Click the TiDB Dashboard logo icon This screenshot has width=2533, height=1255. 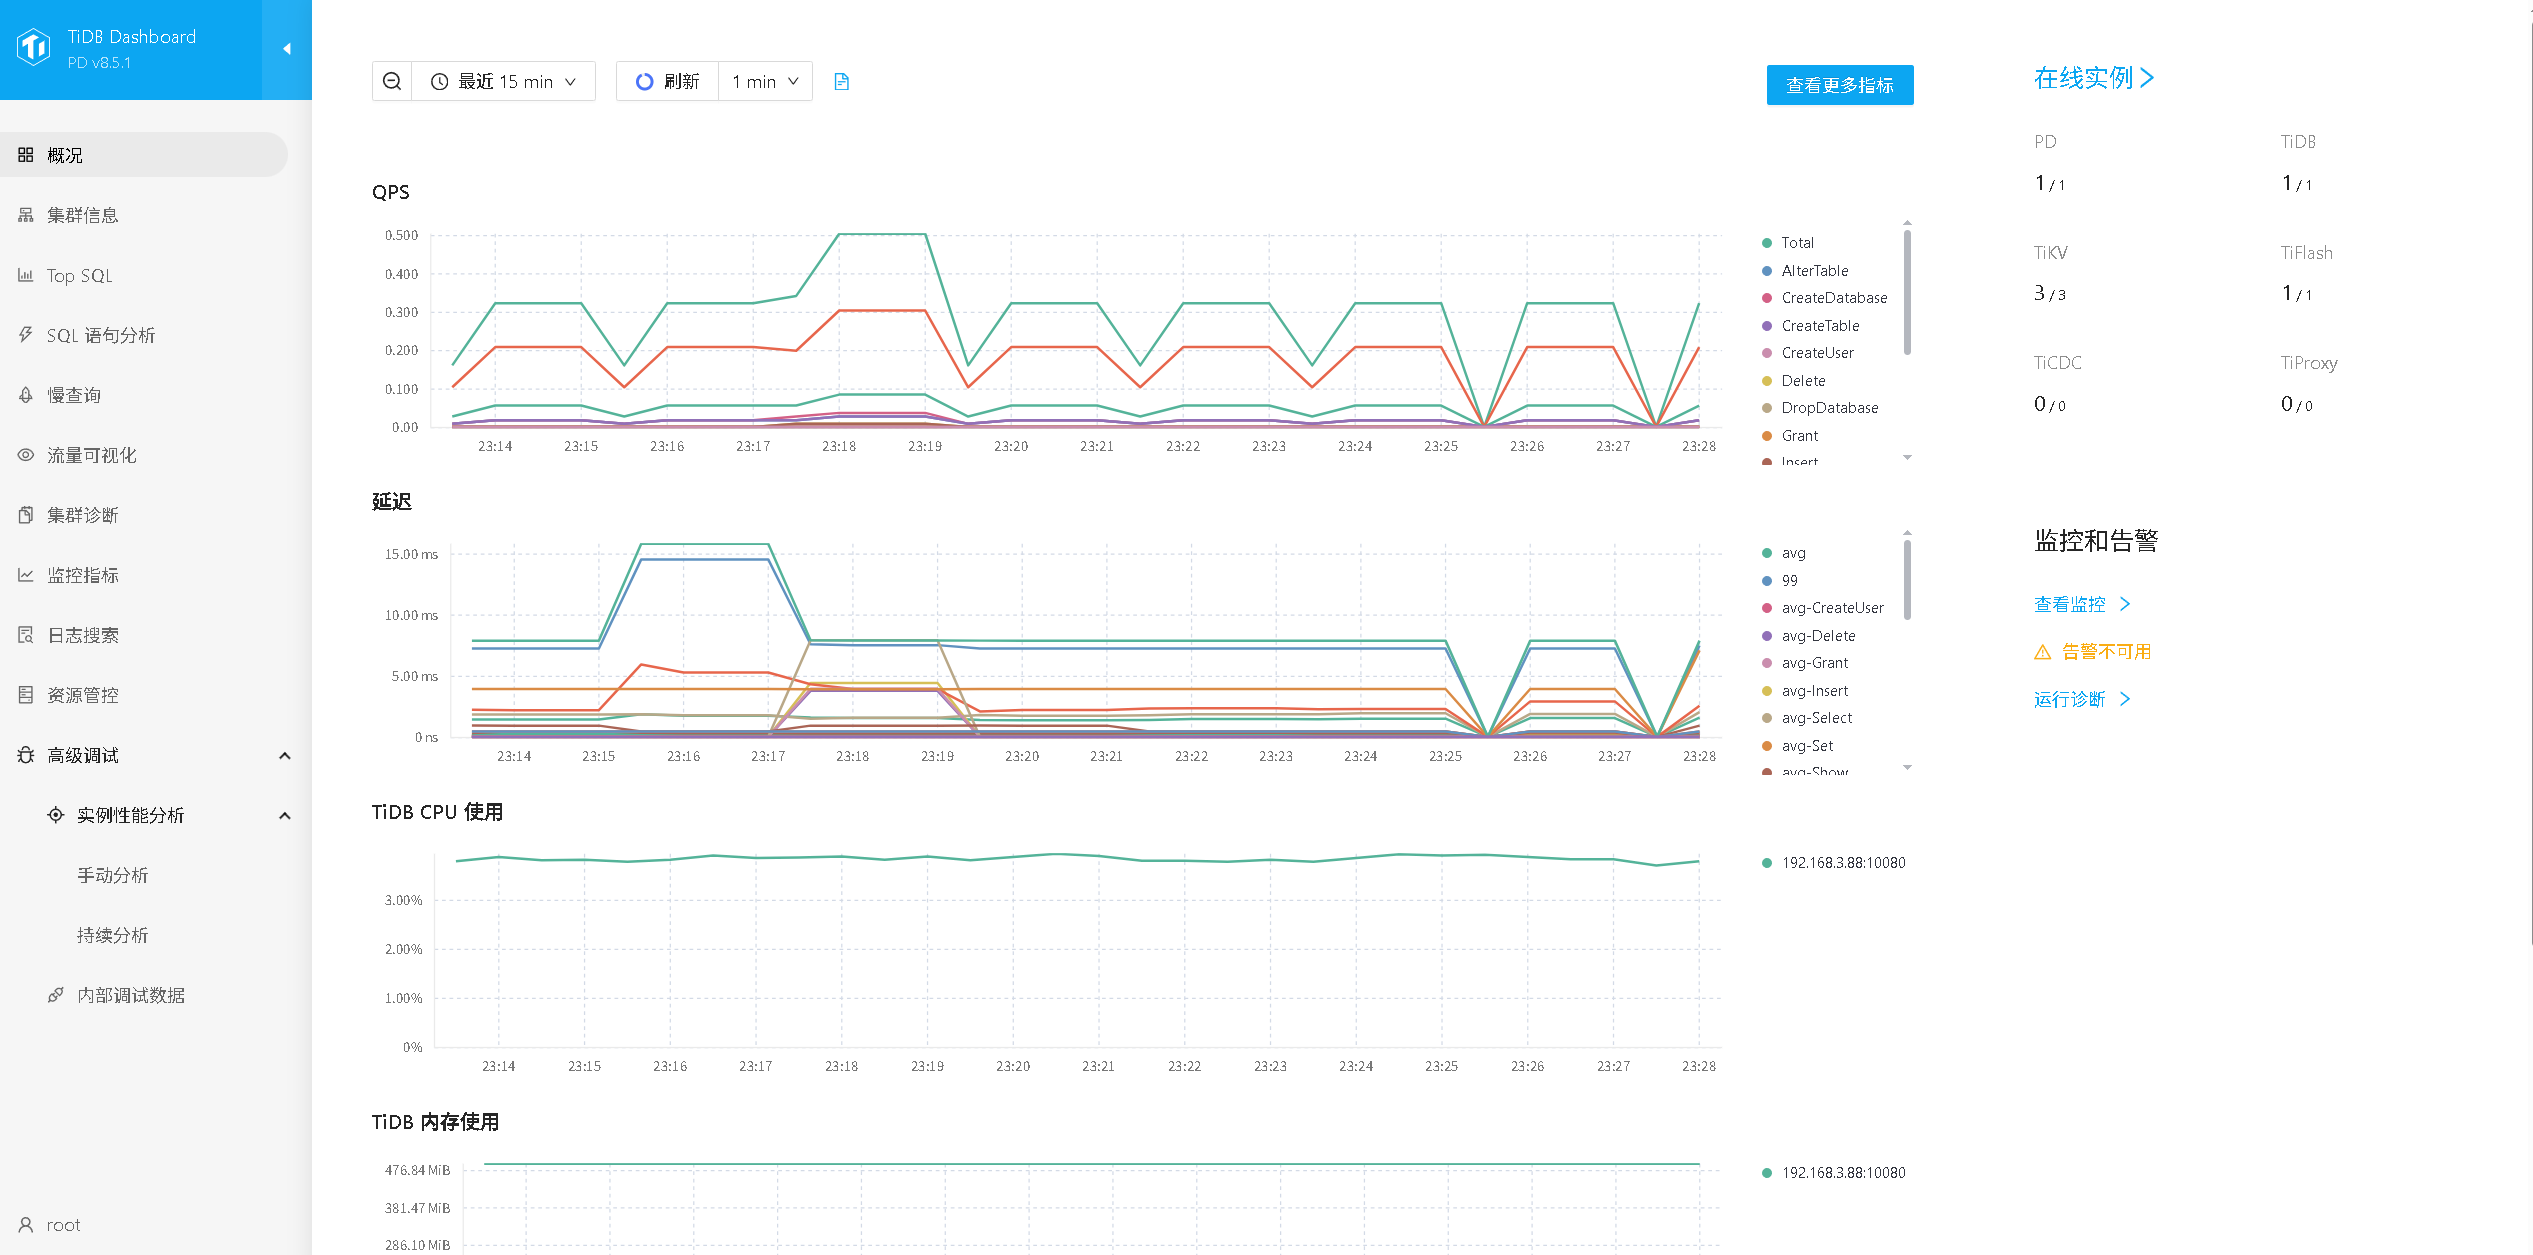pos(33,46)
